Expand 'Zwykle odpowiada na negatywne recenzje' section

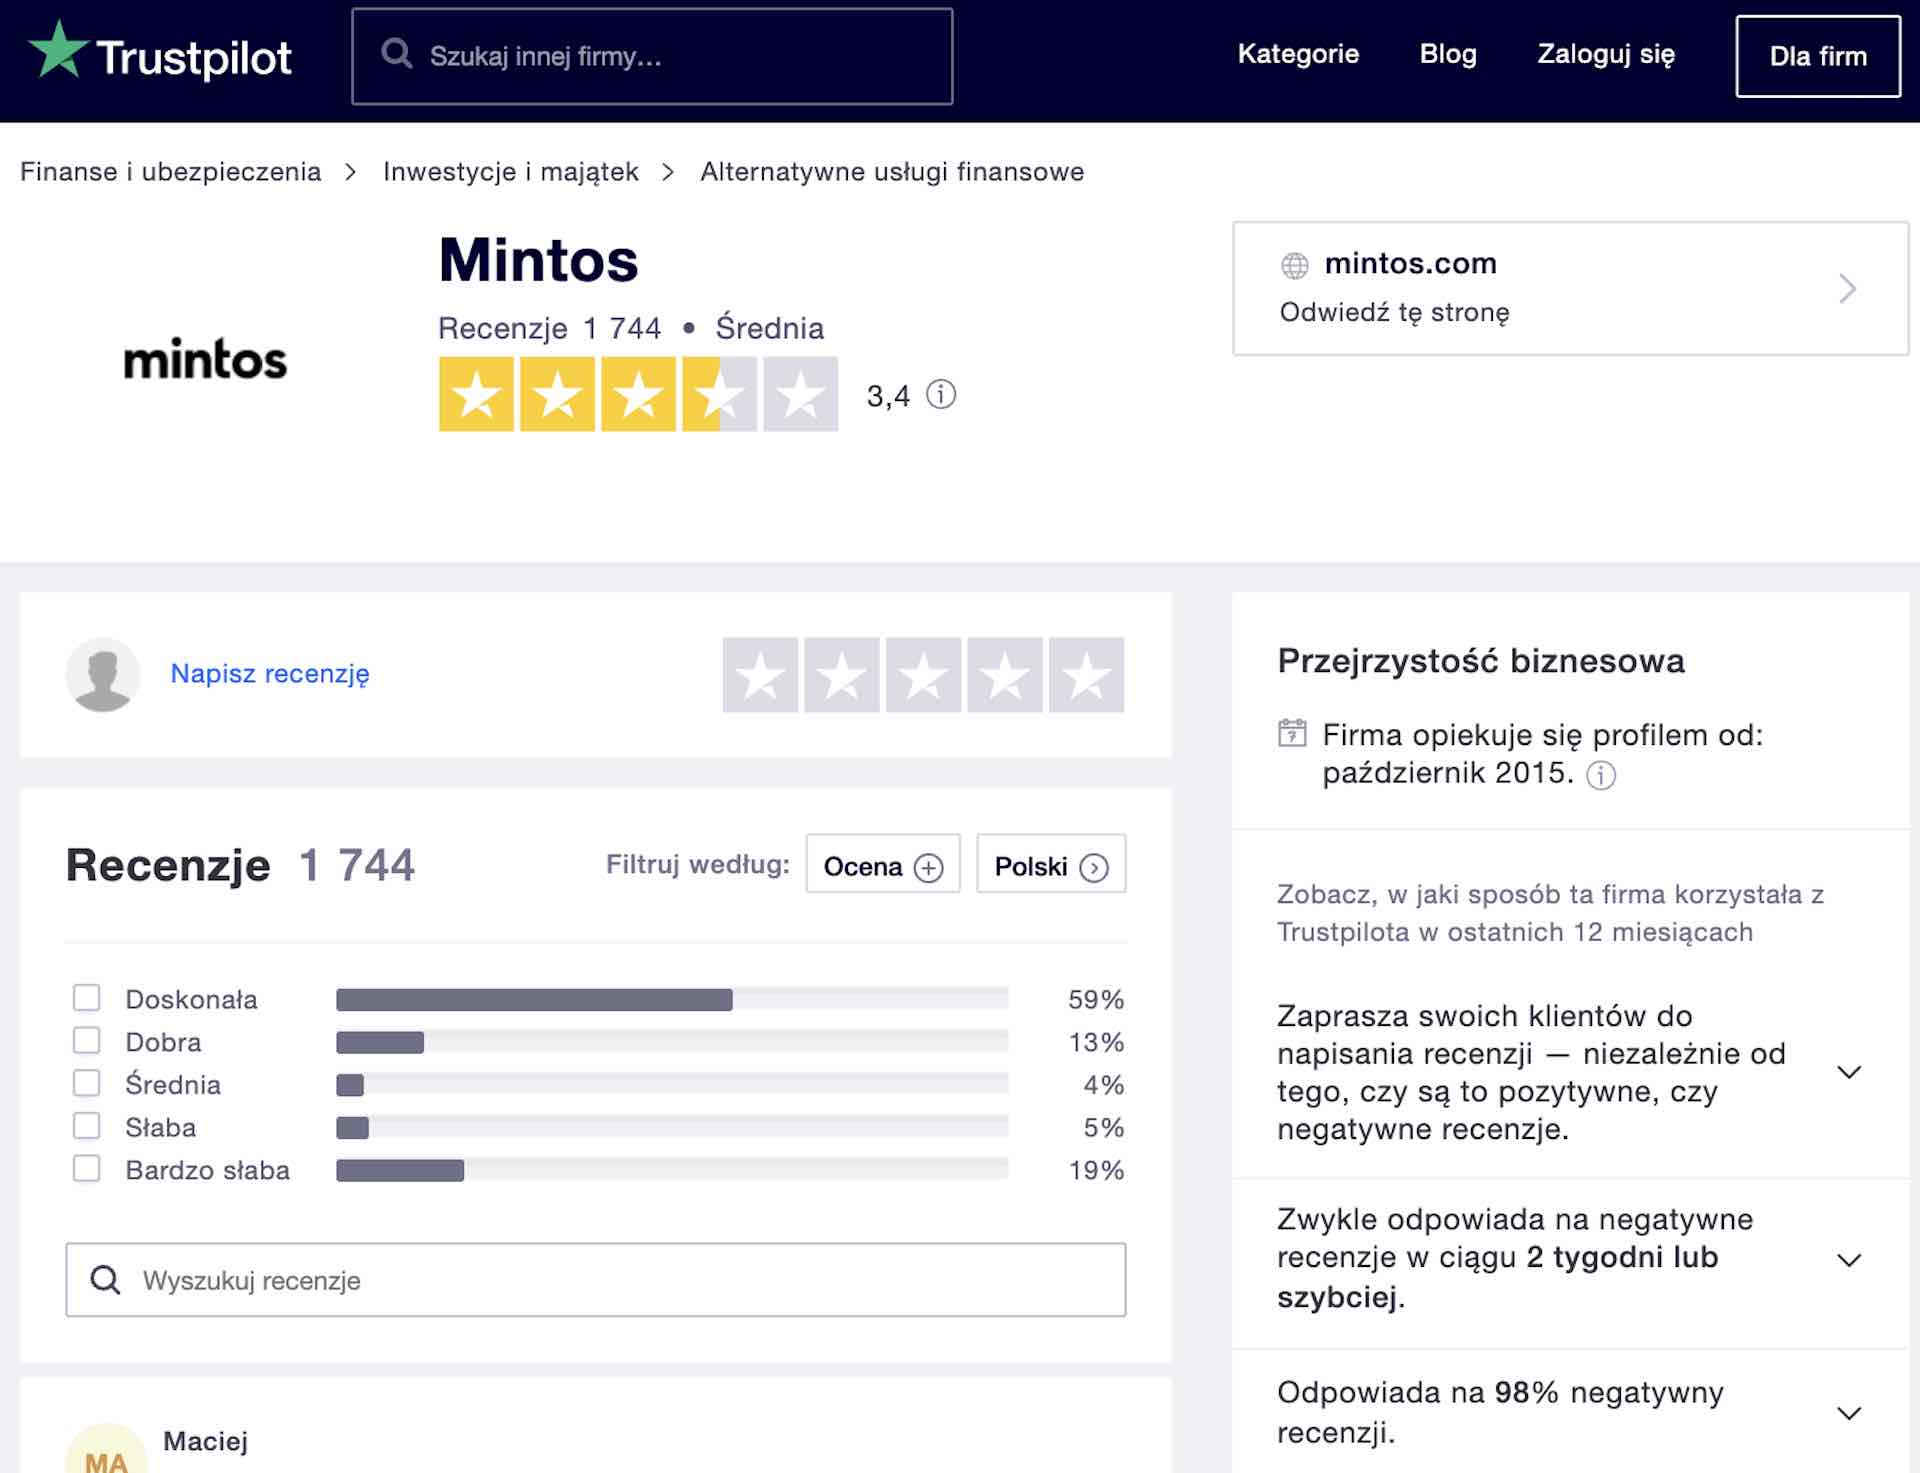click(1849, 1260)
